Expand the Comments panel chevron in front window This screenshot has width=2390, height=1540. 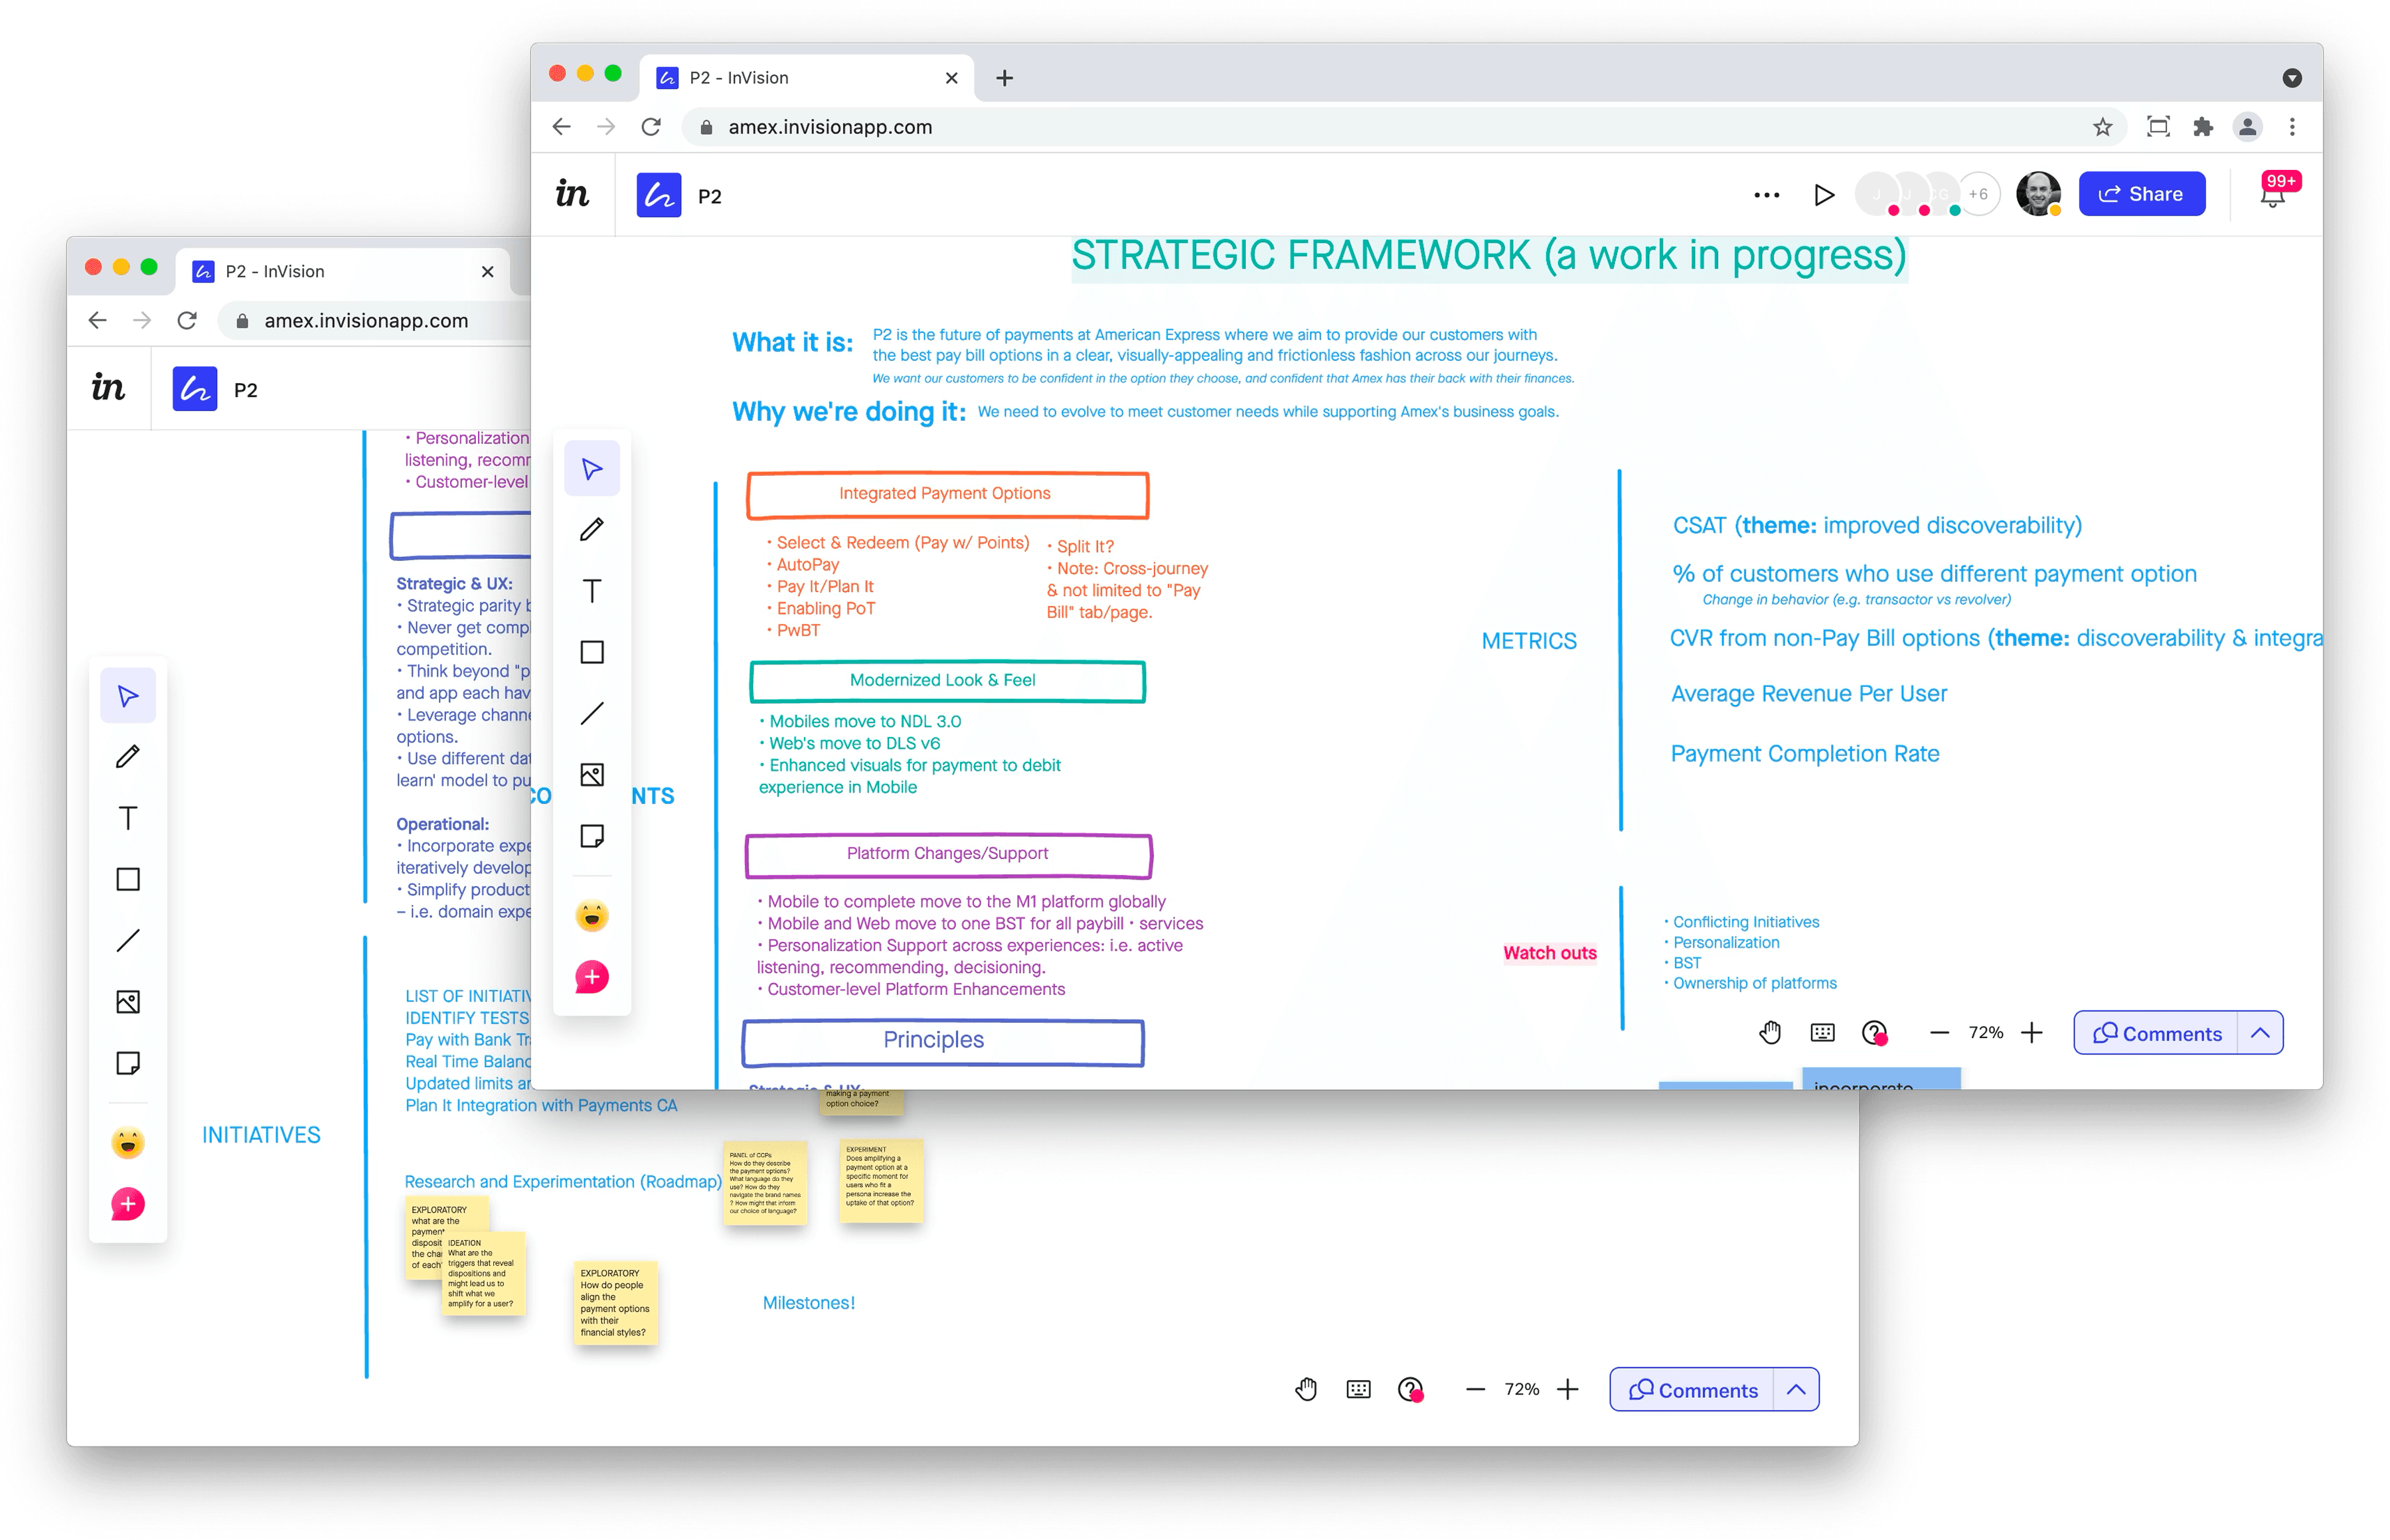[x=2260, y=1033]
